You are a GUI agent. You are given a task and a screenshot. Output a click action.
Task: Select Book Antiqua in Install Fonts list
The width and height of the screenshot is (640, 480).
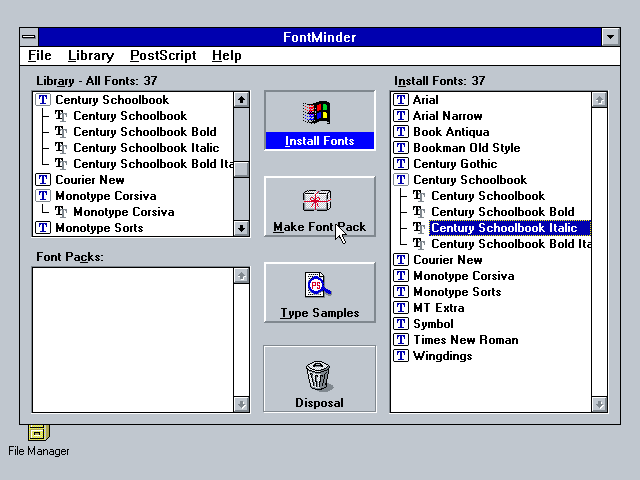(x=451, y=132)
